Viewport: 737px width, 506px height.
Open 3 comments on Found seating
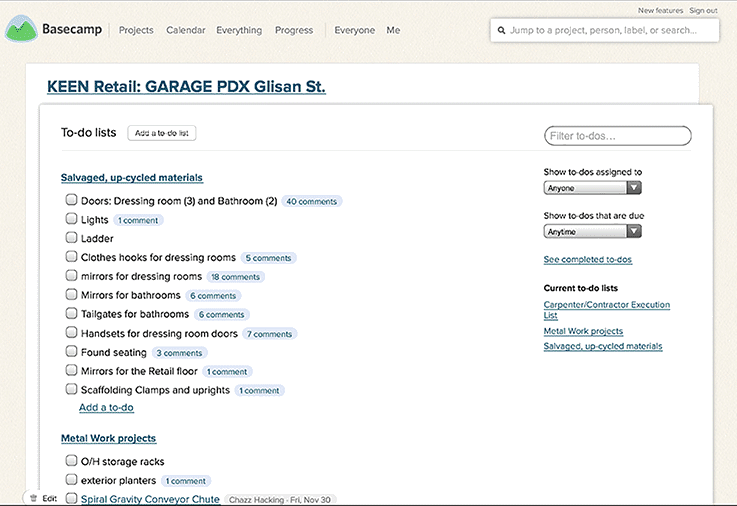(180, 353)
